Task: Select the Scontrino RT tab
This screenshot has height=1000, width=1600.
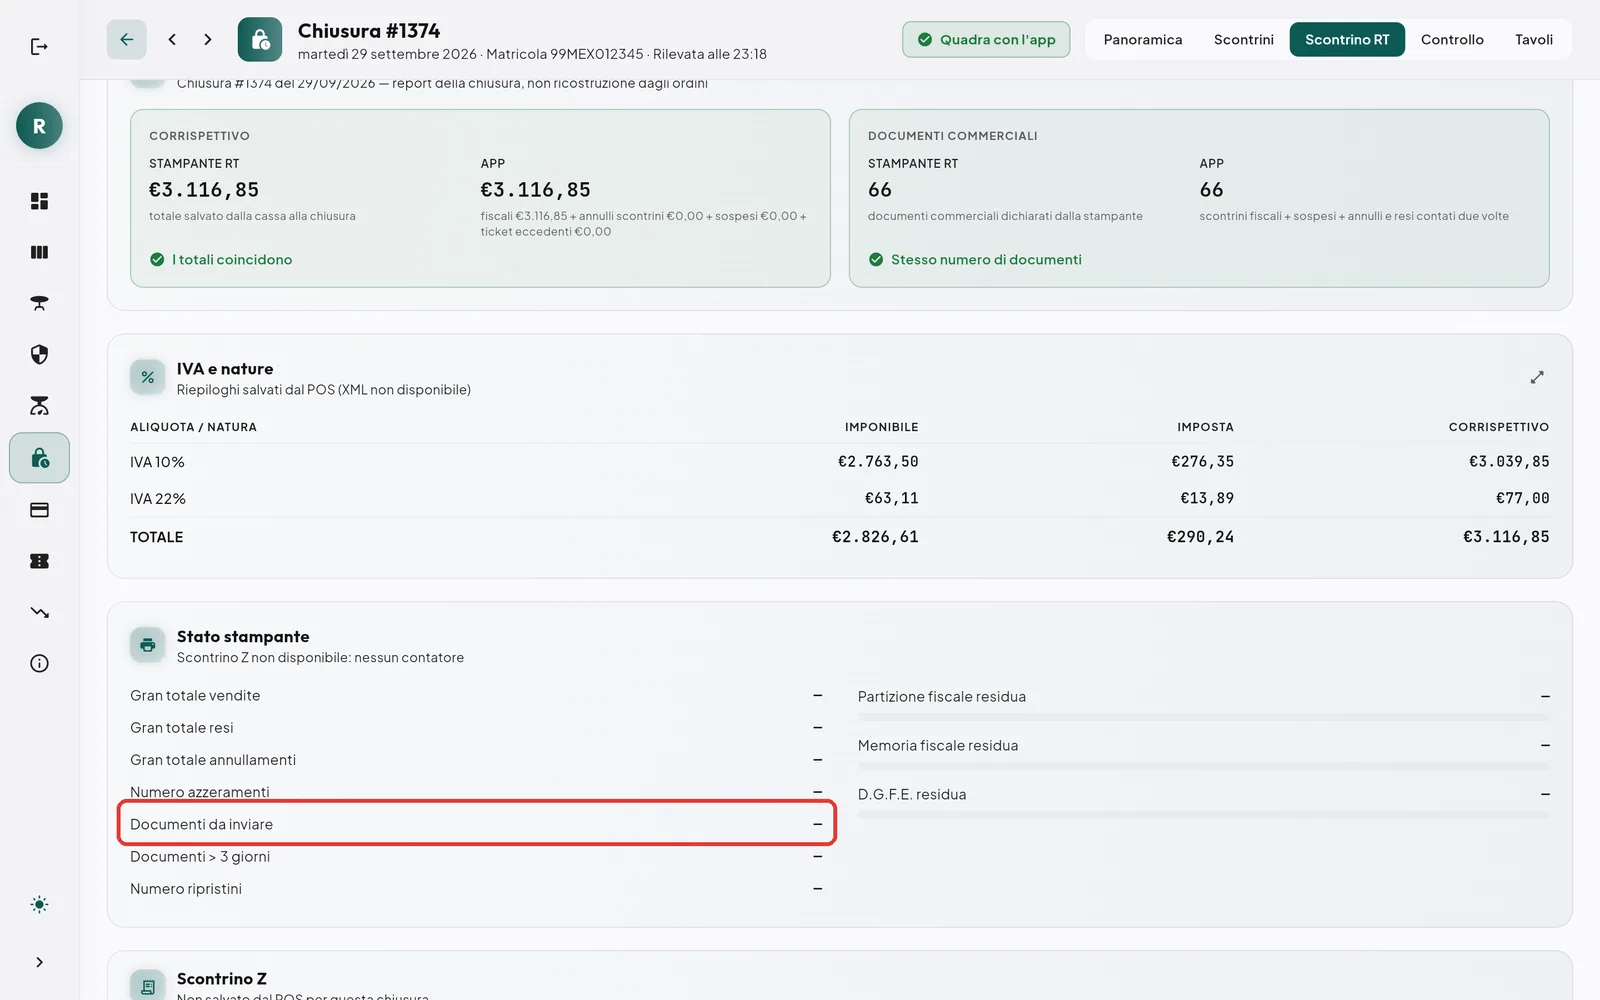Action: pos(1347,40)
